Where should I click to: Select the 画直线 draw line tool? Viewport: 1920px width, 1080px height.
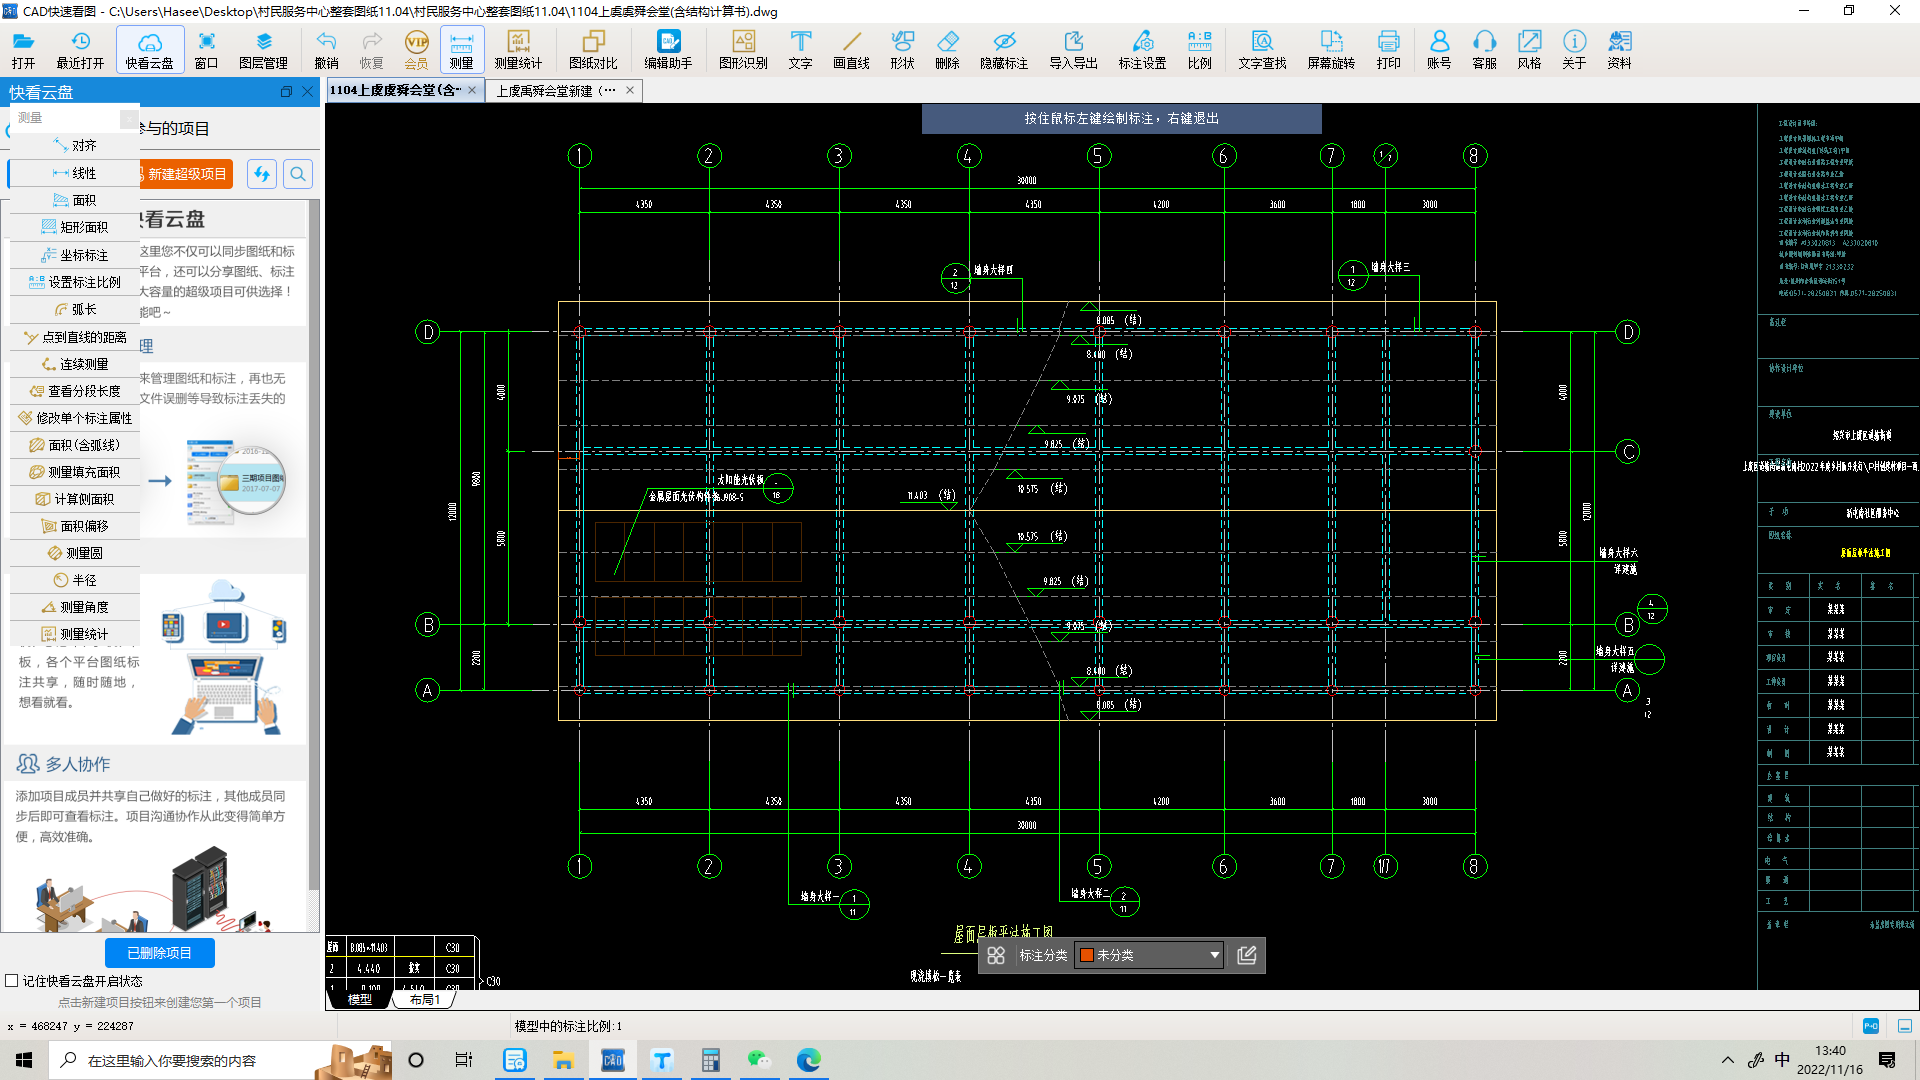coord(851,49)
